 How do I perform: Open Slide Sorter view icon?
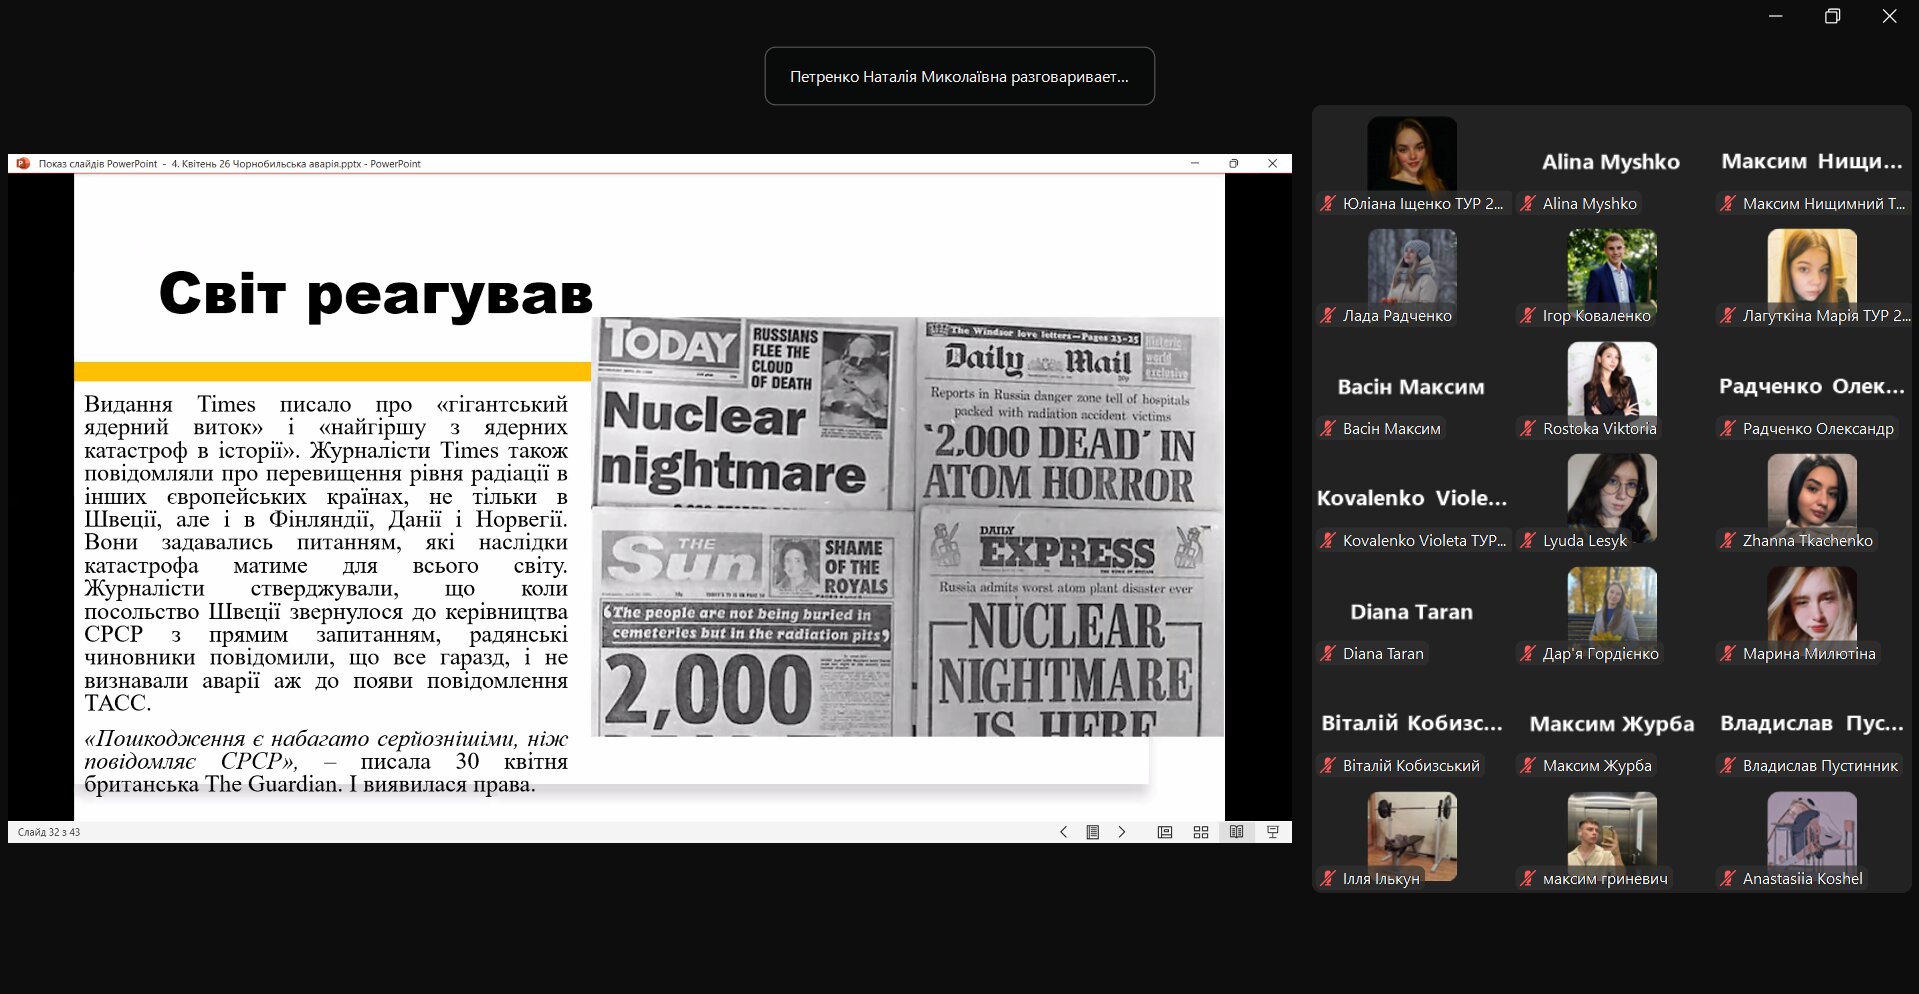[1201, 832]
